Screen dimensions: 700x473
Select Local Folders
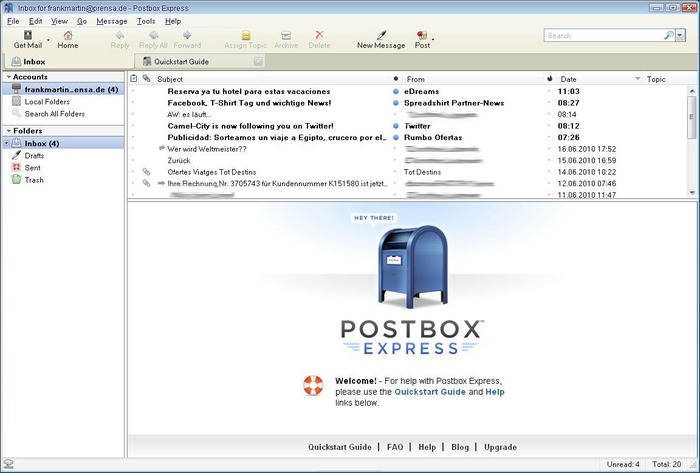pos(47,102)
